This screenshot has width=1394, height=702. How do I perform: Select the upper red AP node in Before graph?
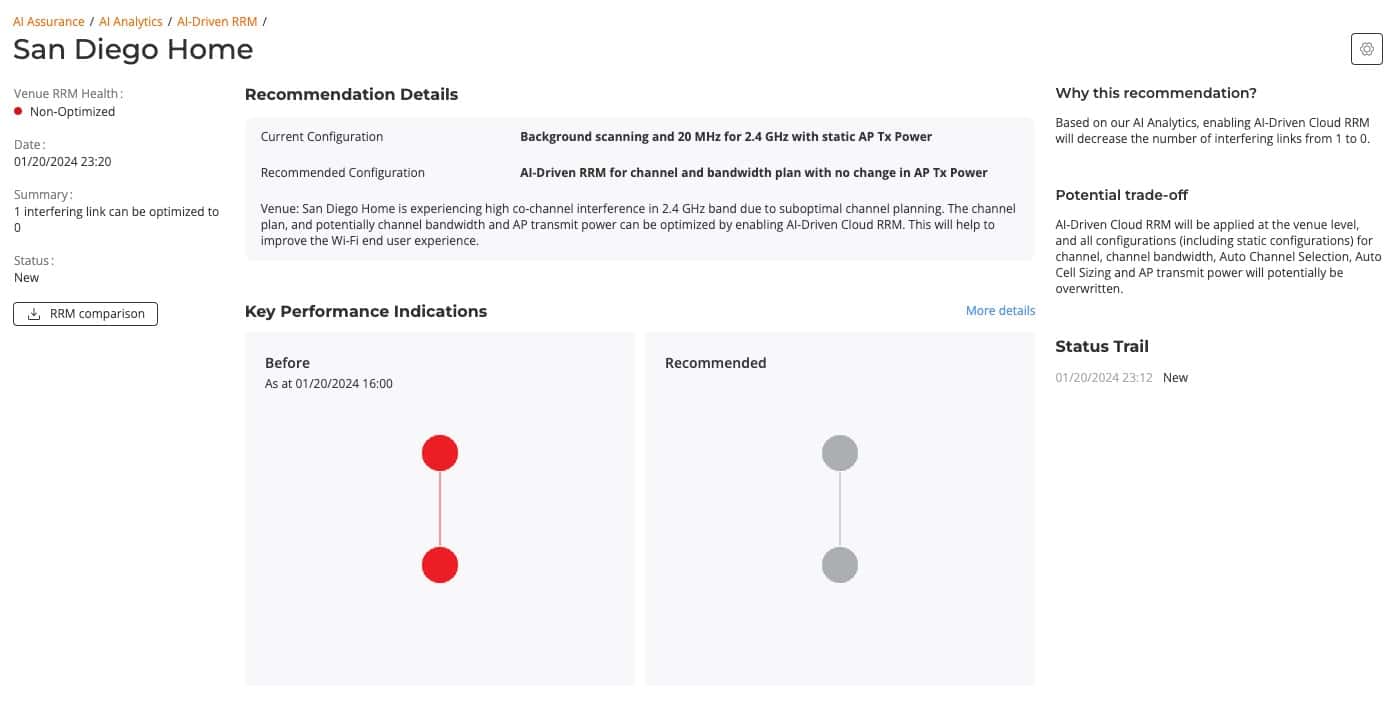[440, 453]
